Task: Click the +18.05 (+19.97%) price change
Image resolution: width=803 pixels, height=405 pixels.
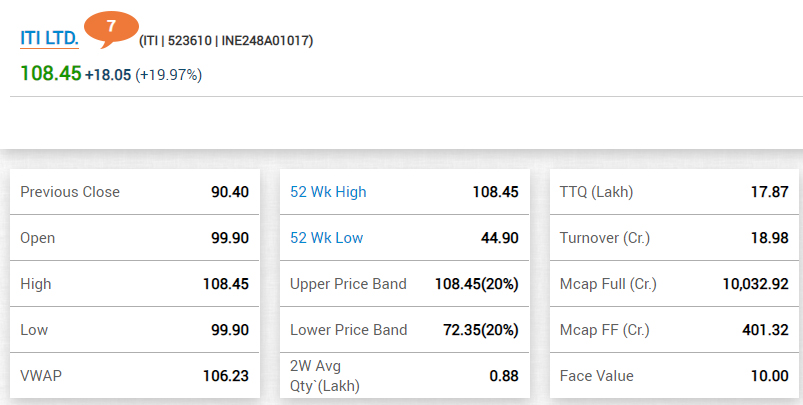Action: [x=143, y=75]
